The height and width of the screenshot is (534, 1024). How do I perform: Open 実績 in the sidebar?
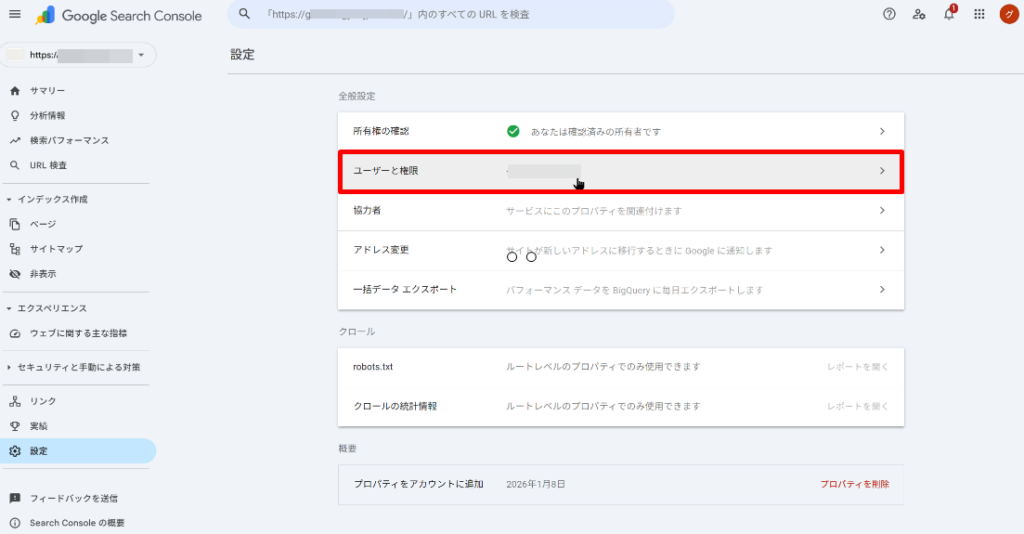pyautogui.click(x=39, y=426)
